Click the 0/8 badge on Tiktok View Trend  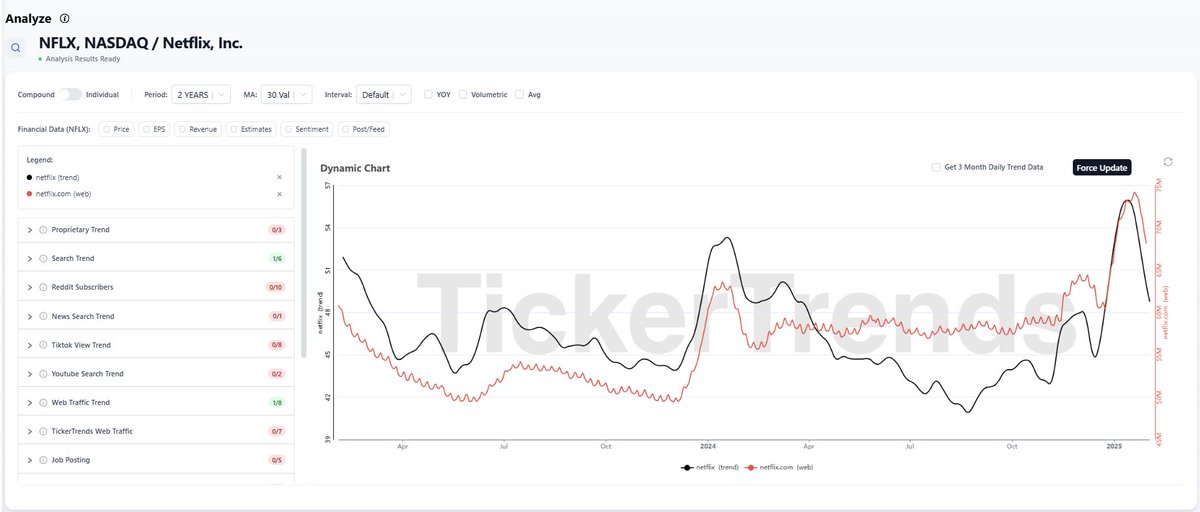click(x=277, y=345)
